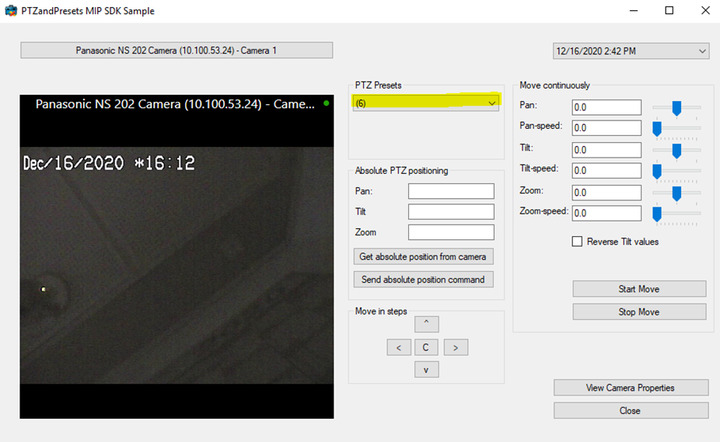Viewport: 720px width, 442px height.
Task: Click the absolute Pan input field
Action: (x=451, y=191)
